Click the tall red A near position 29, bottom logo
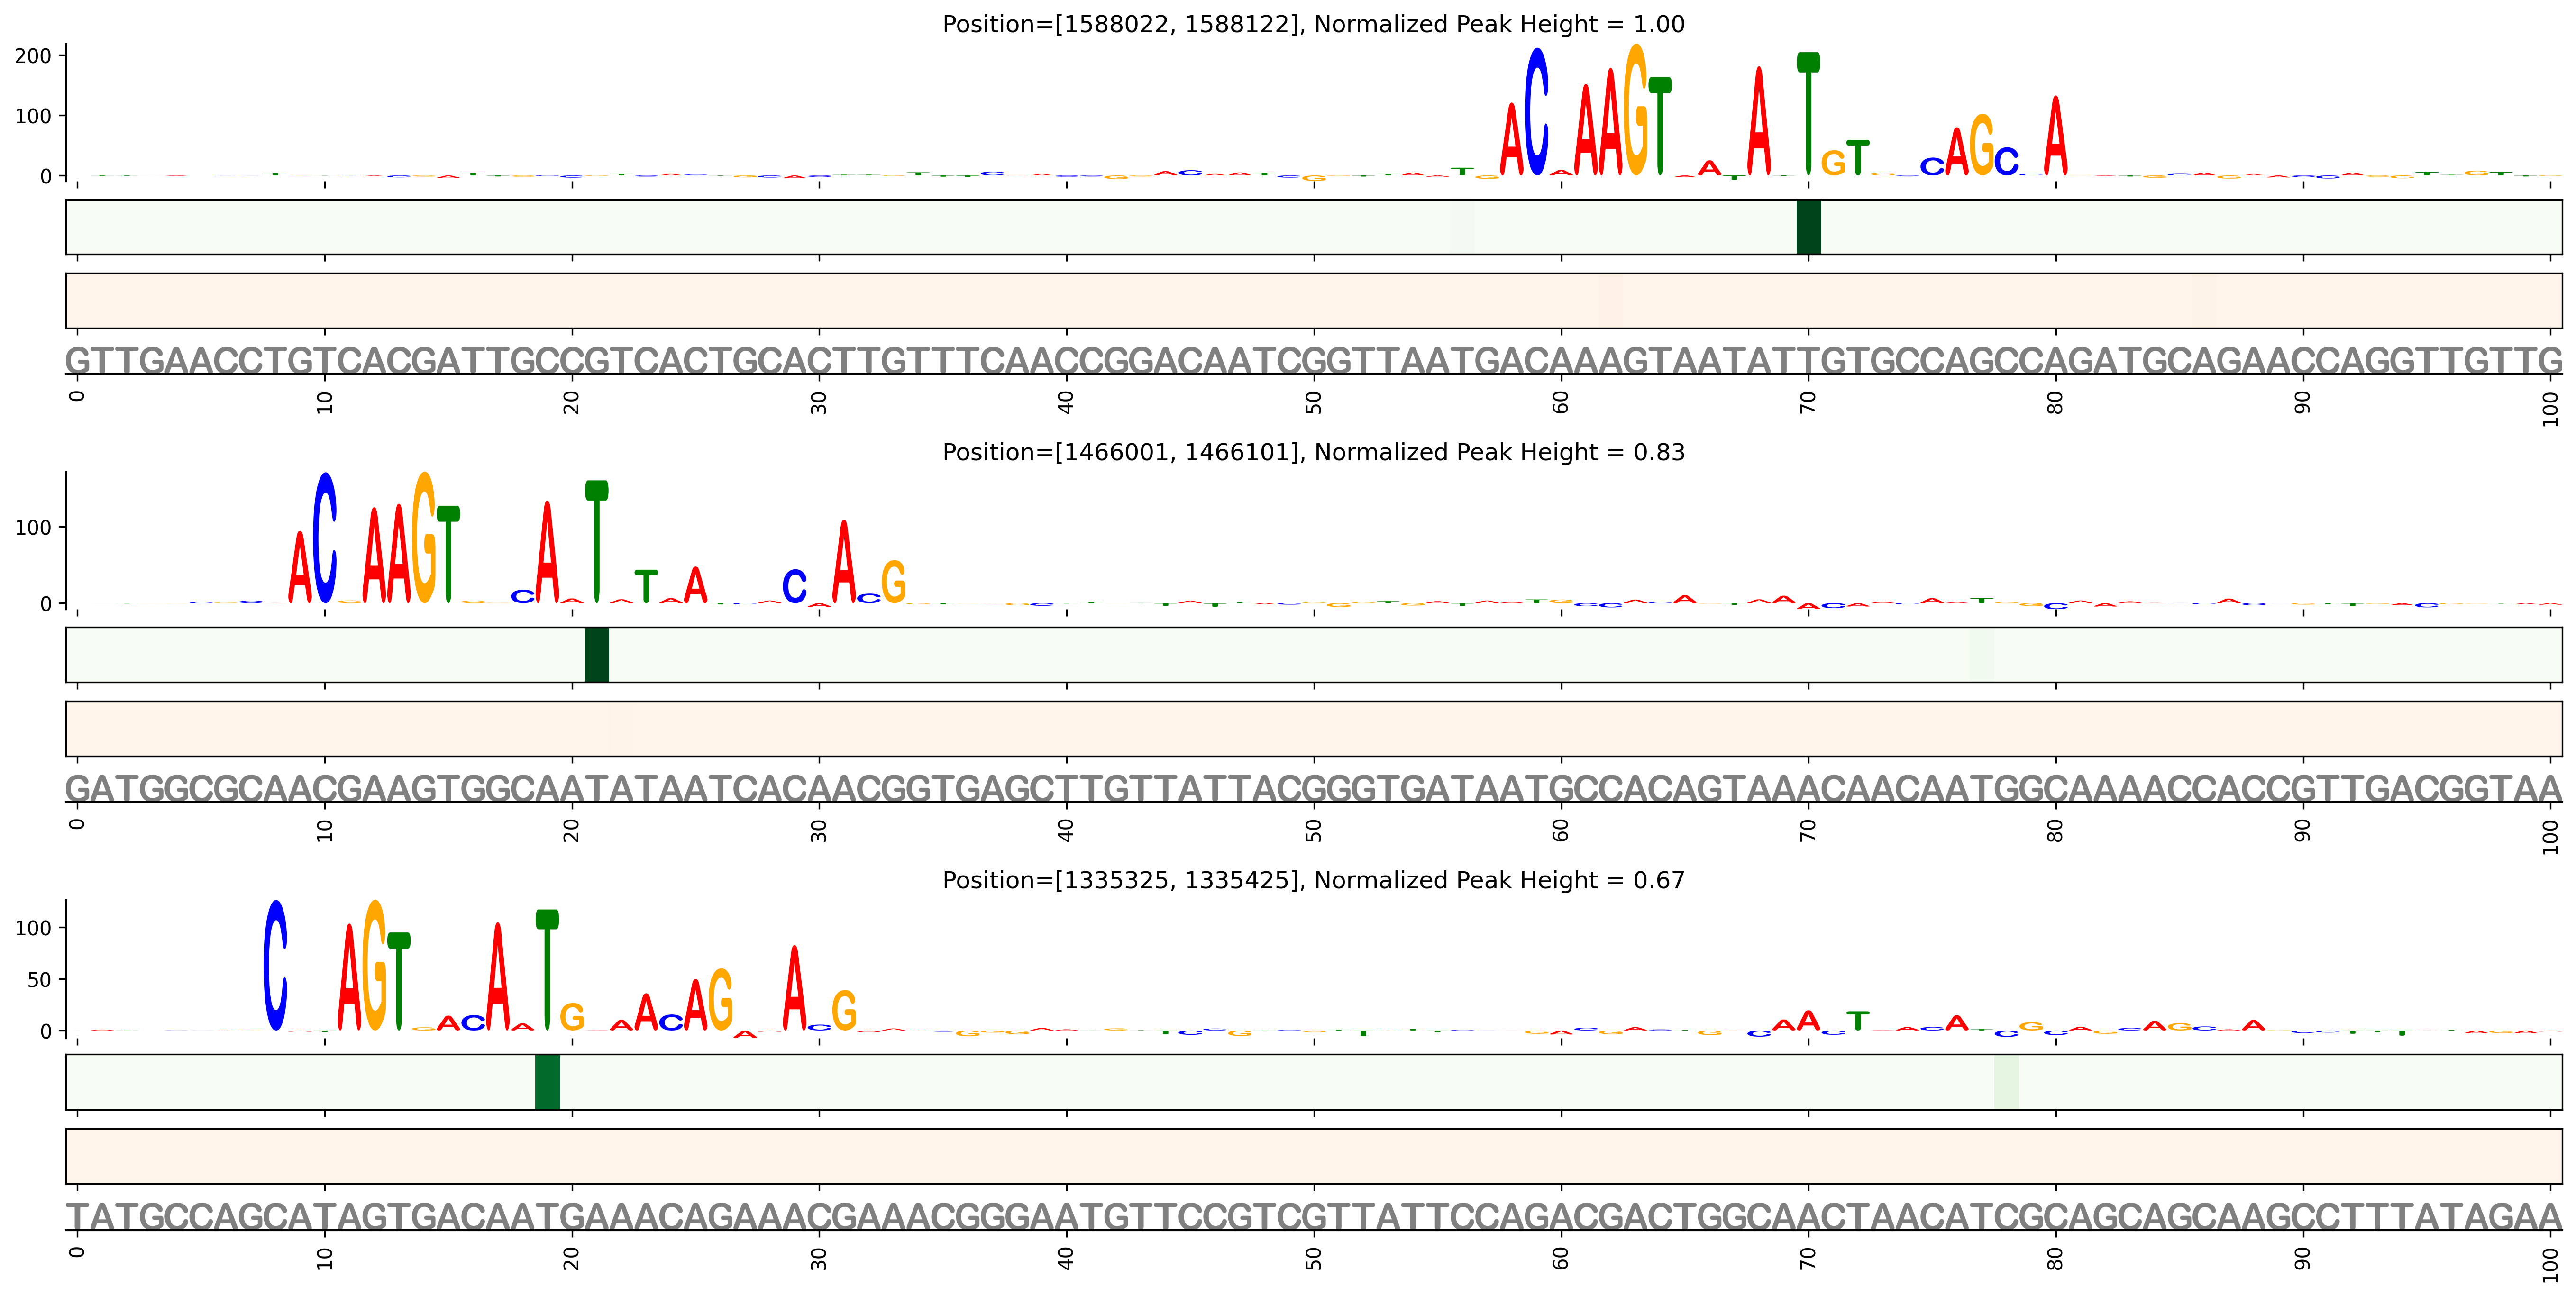 (794, 988)
